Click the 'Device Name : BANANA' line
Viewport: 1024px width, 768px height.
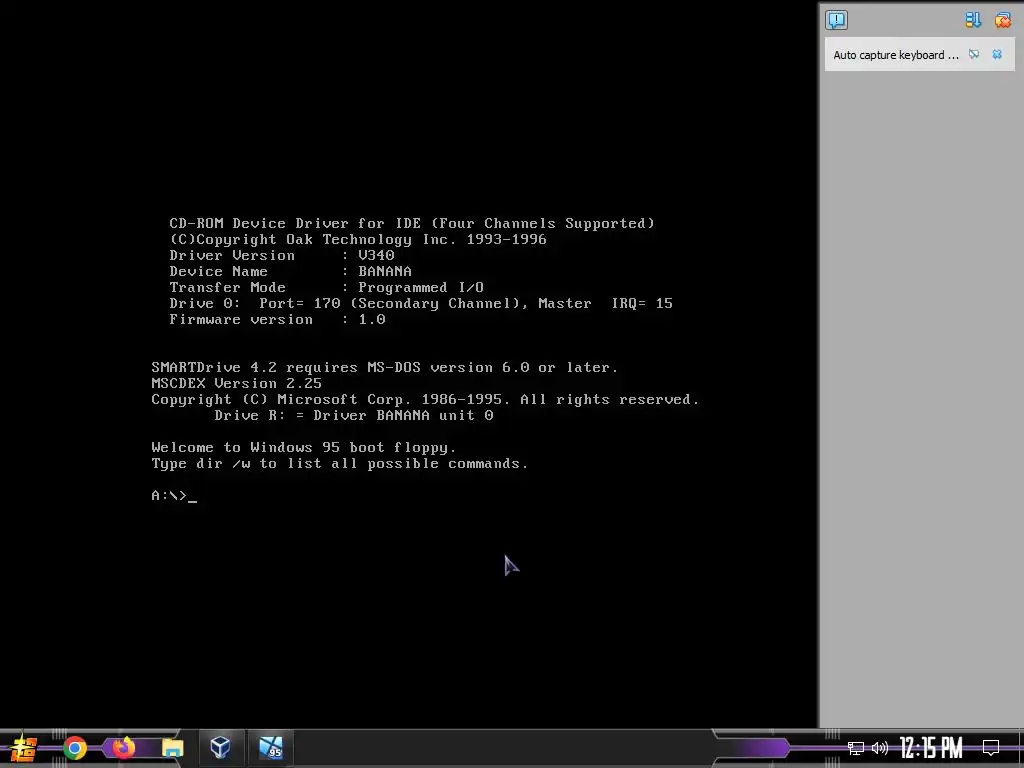tap(291, 271)
